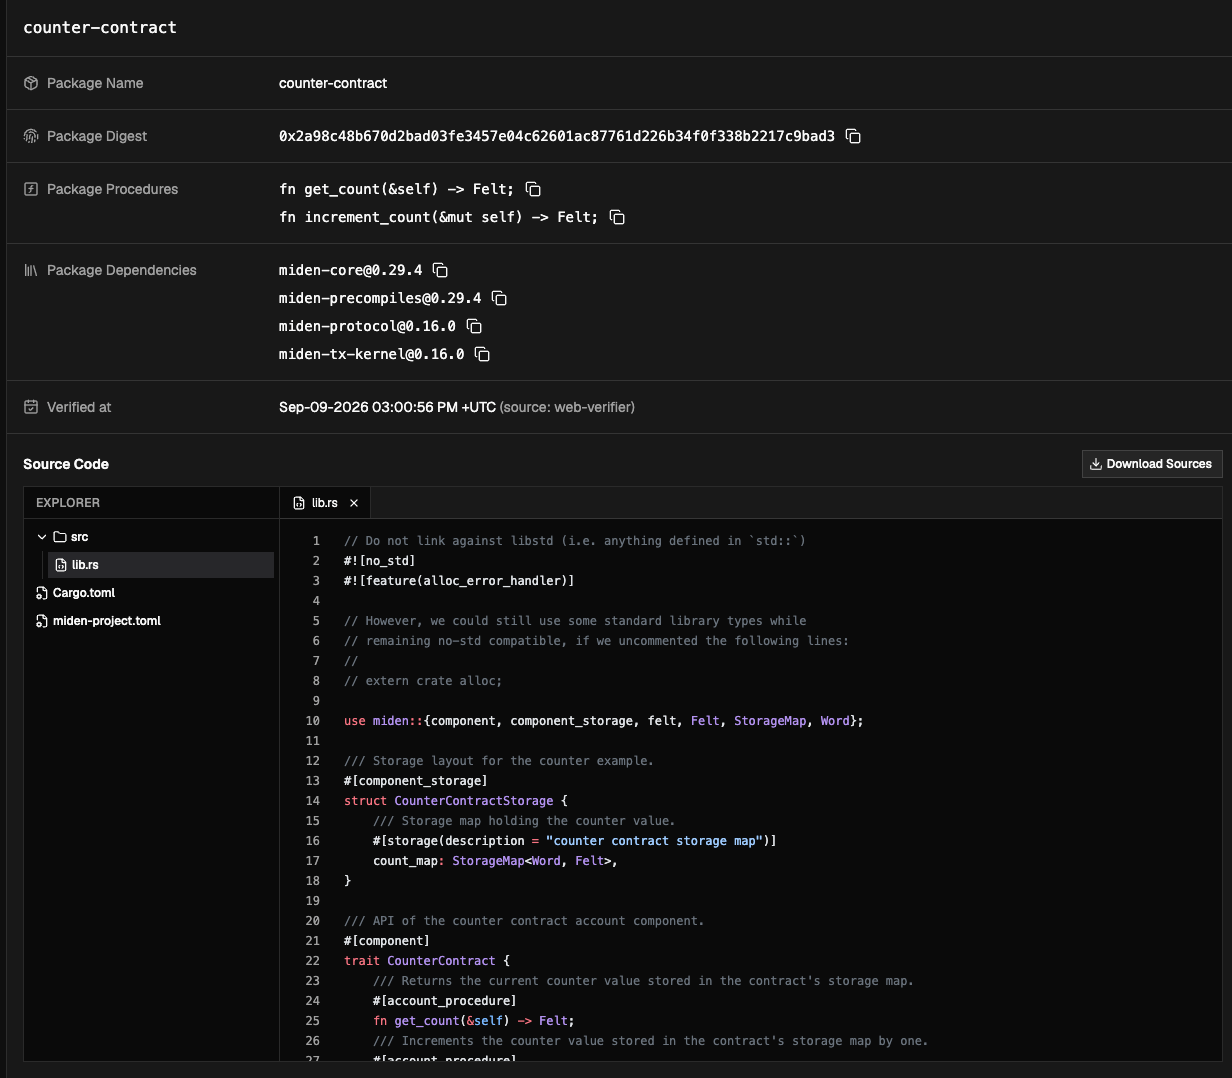Copy miden-core@0.29.4 dependency
The height and width of the screenshot is (1078, 1232).
pyautogui.click(x=440, y=270)
